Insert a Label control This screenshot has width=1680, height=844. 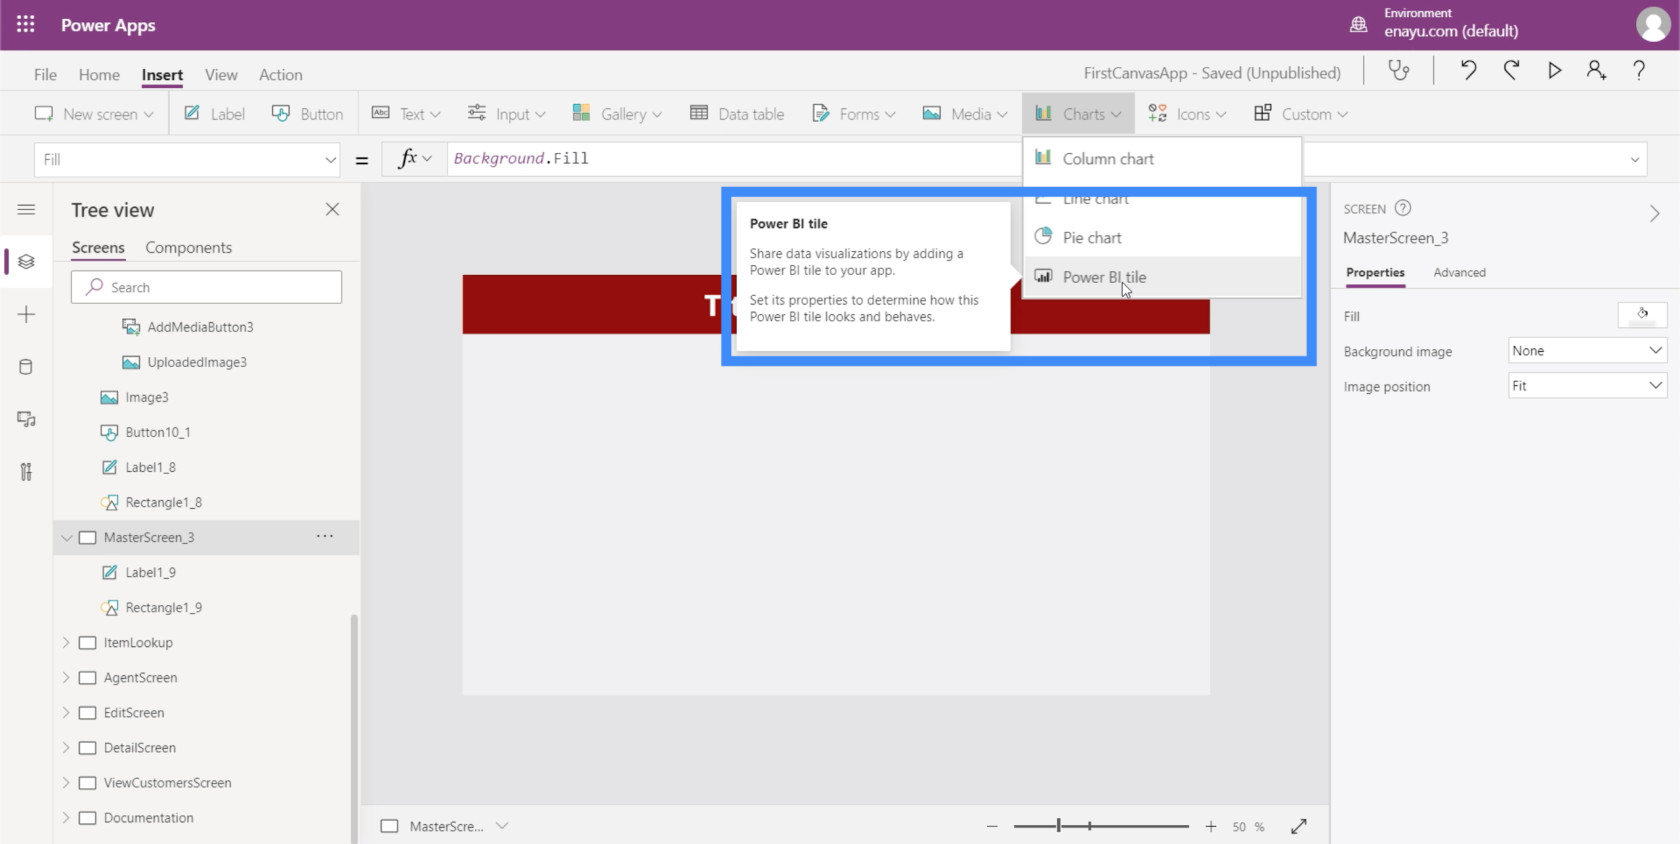215,114
